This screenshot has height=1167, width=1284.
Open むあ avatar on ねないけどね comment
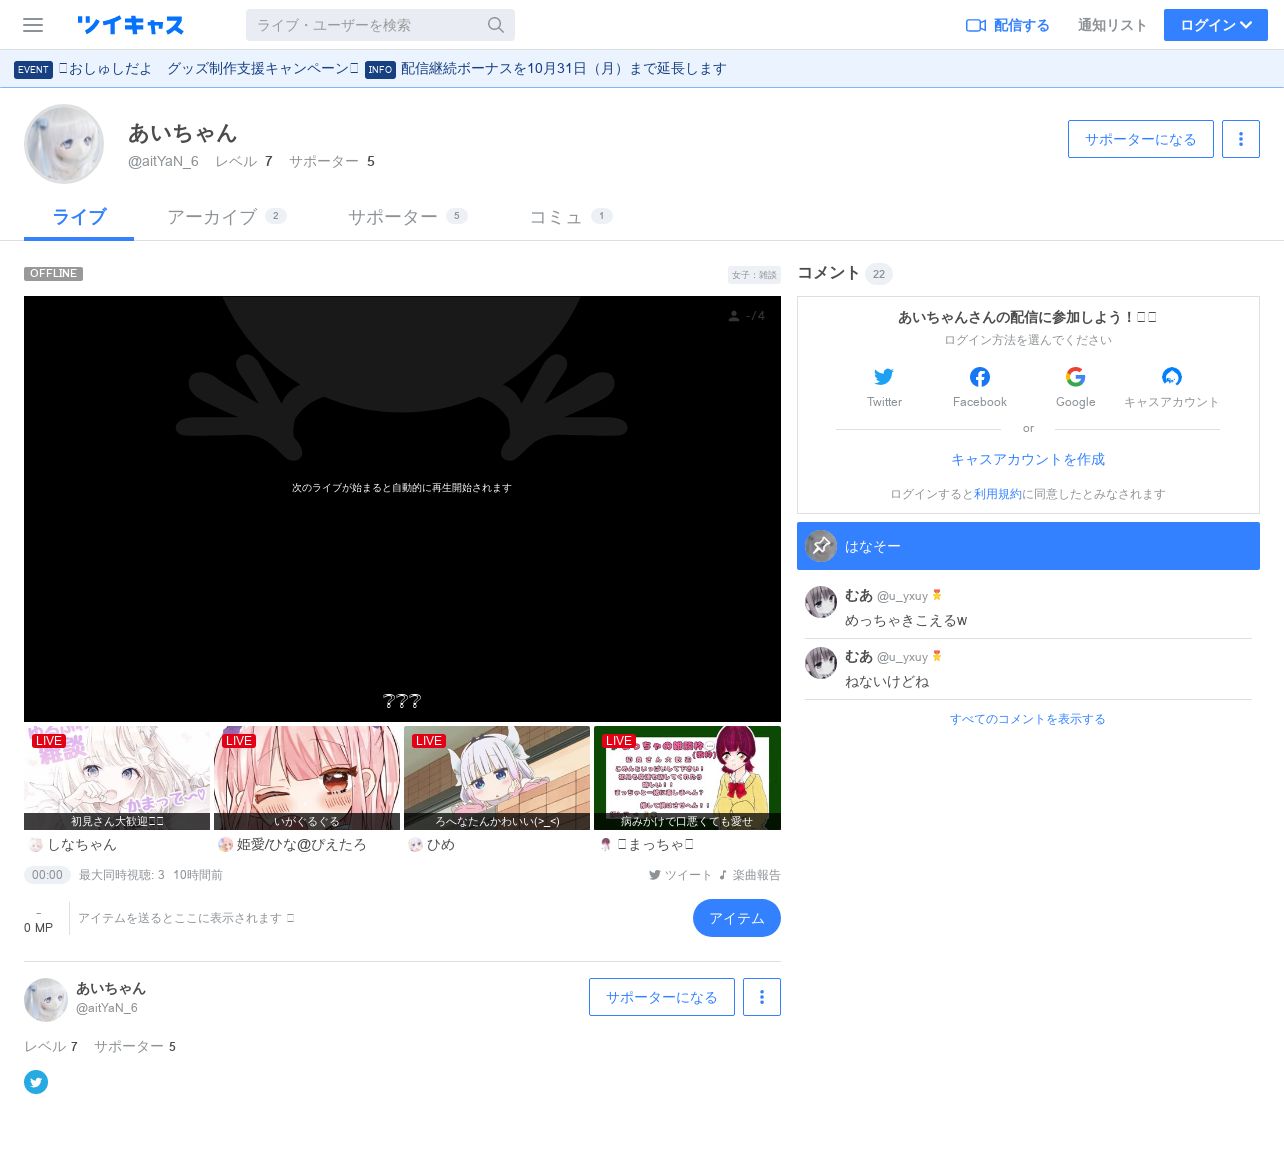pyautogui.click(x=821, y=663)
